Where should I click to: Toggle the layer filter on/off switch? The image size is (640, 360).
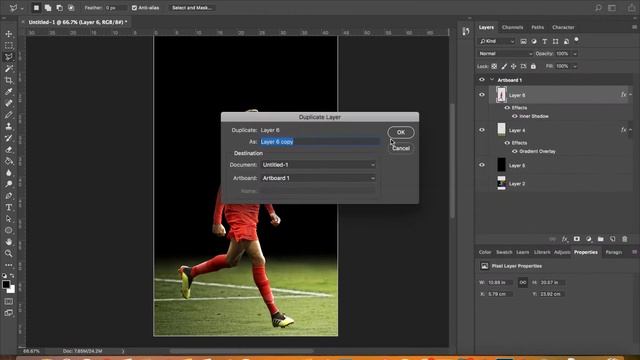(576, 40)
